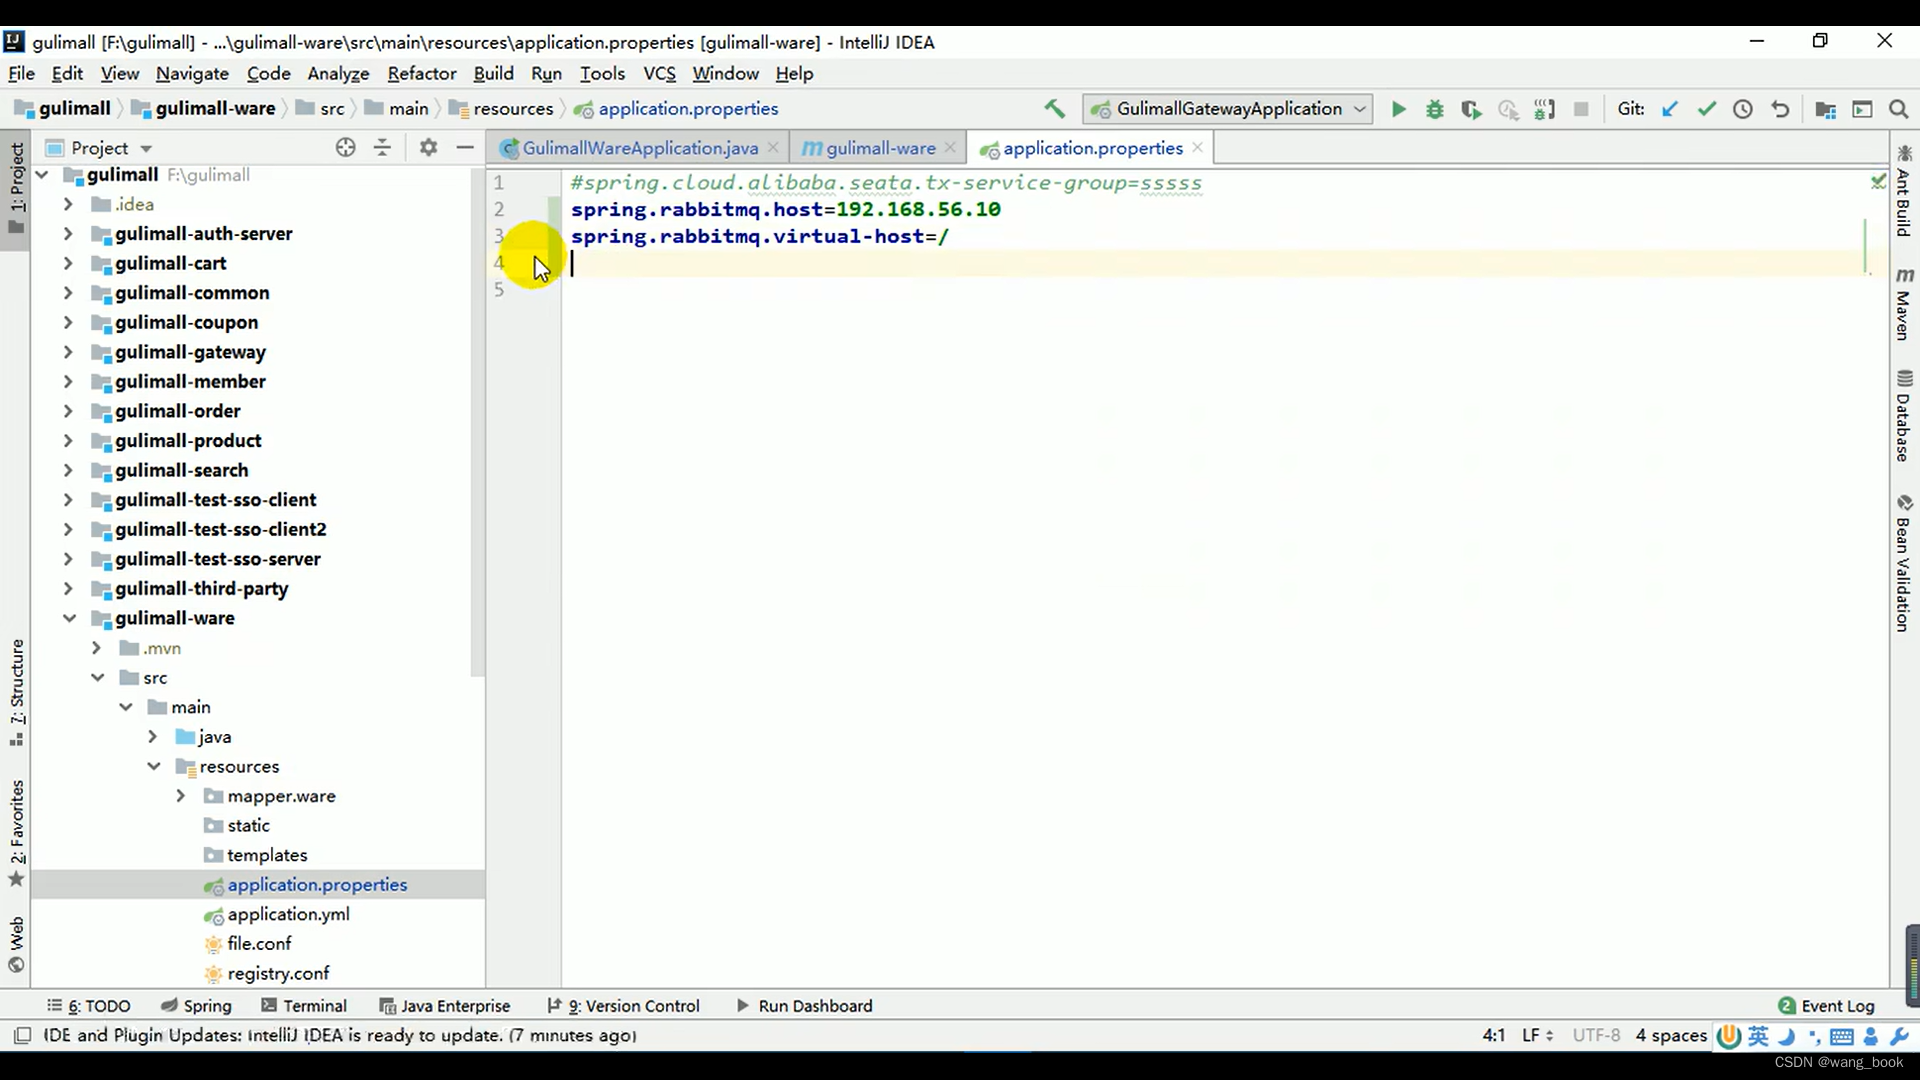Toggle tool window bars icon in status bar
This screenshot has height=1080, width=1920.
point(22,1035)
